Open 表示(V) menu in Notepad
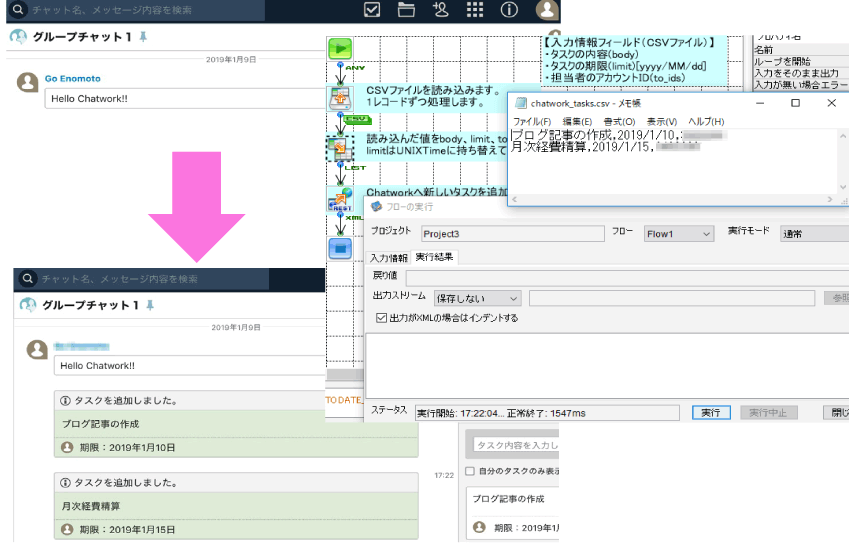Viewport: 850px width, 546px height. pyautogui.click(x=661, y=121)
